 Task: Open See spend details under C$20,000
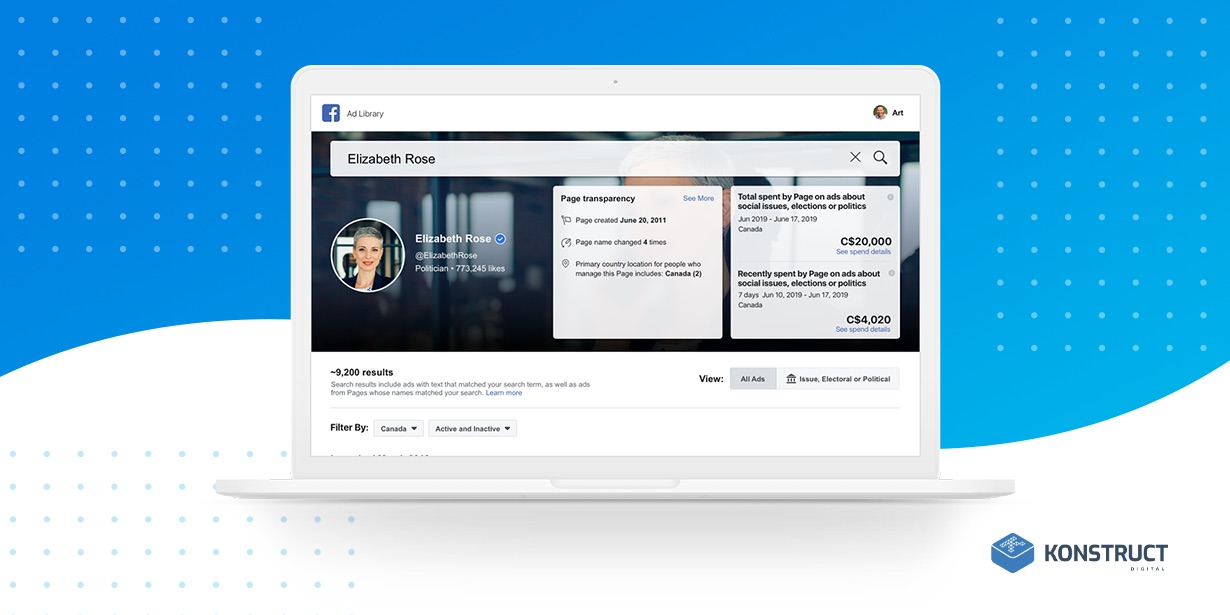[863, 252]
